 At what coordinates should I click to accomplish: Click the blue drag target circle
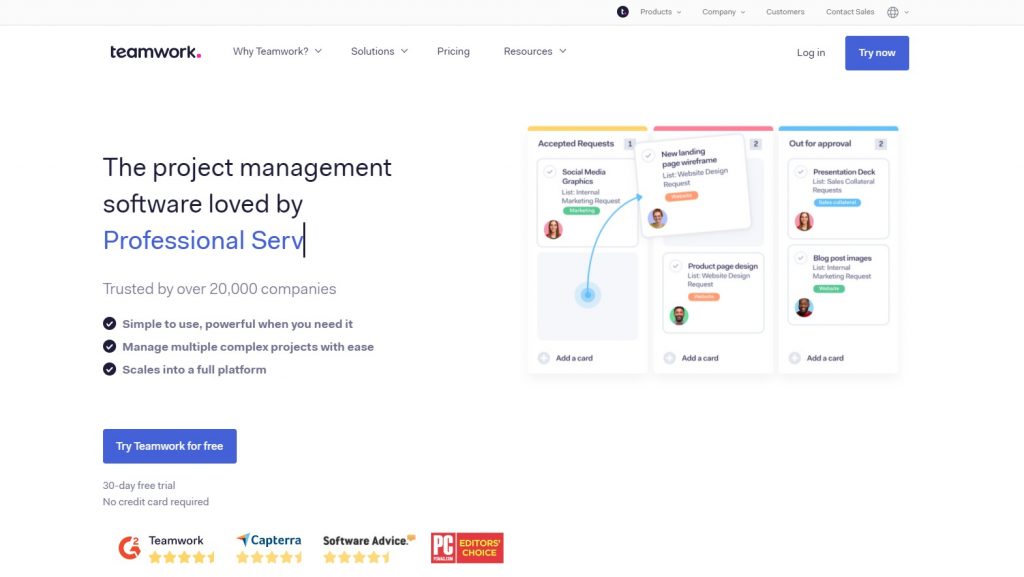(588, 295)
